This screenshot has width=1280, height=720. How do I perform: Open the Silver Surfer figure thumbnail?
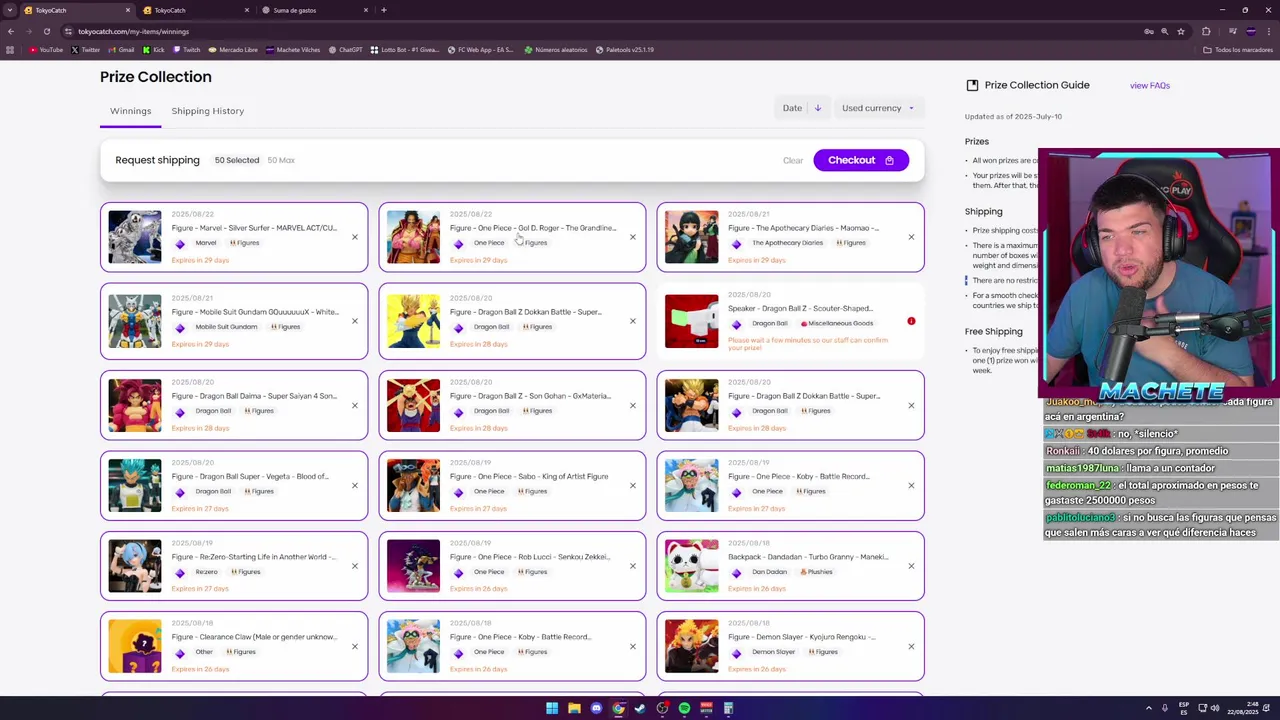click(x=134, y=237)
